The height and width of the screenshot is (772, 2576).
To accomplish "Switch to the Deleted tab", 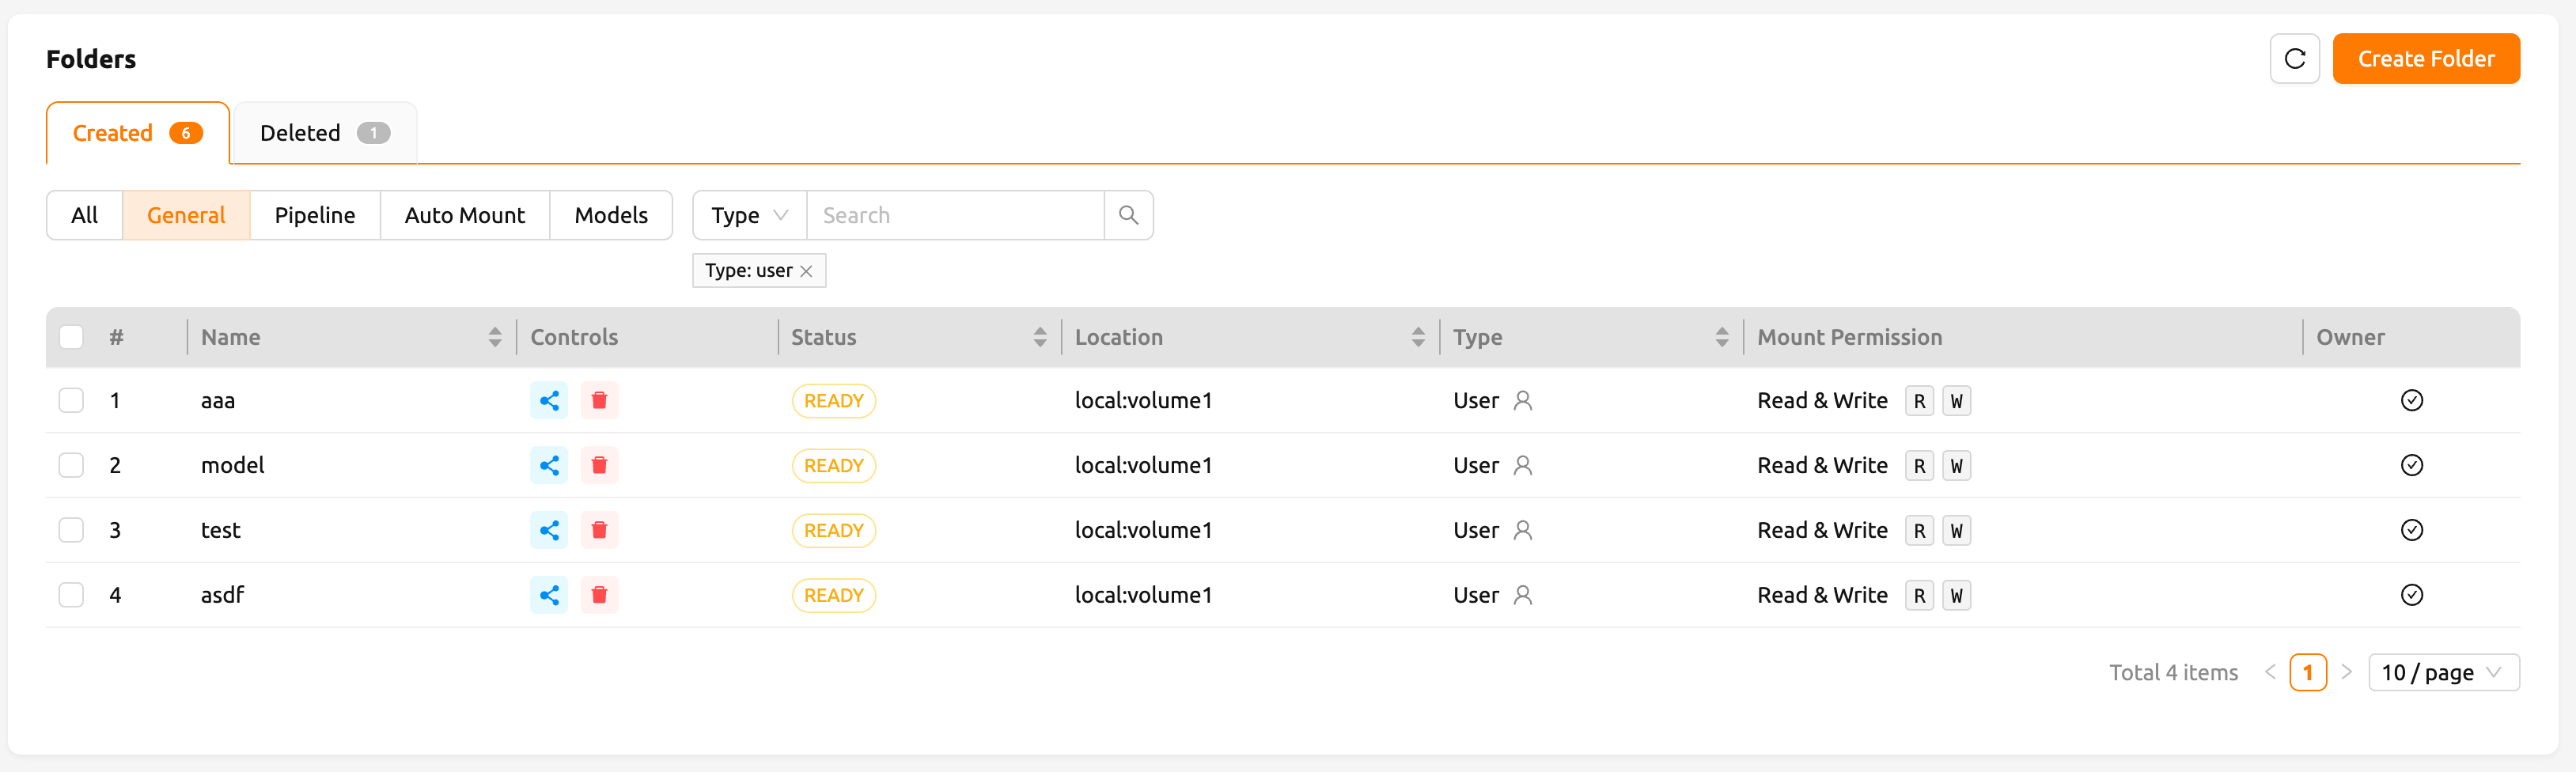I will point(324,133).
